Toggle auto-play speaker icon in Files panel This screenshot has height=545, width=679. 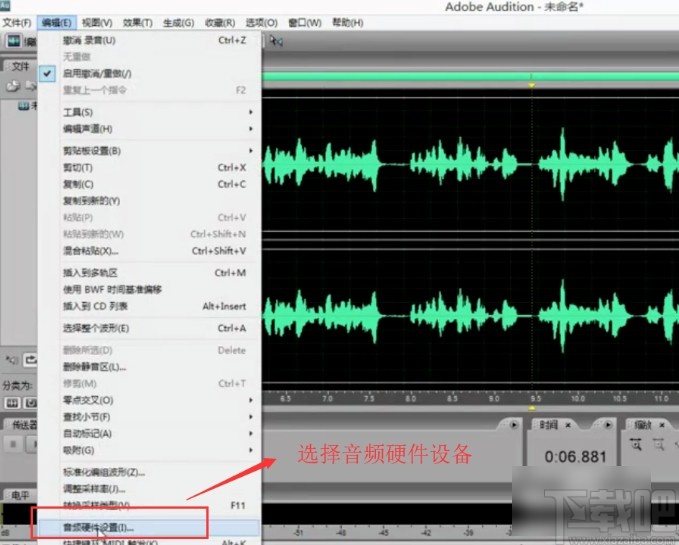[12, 360]
